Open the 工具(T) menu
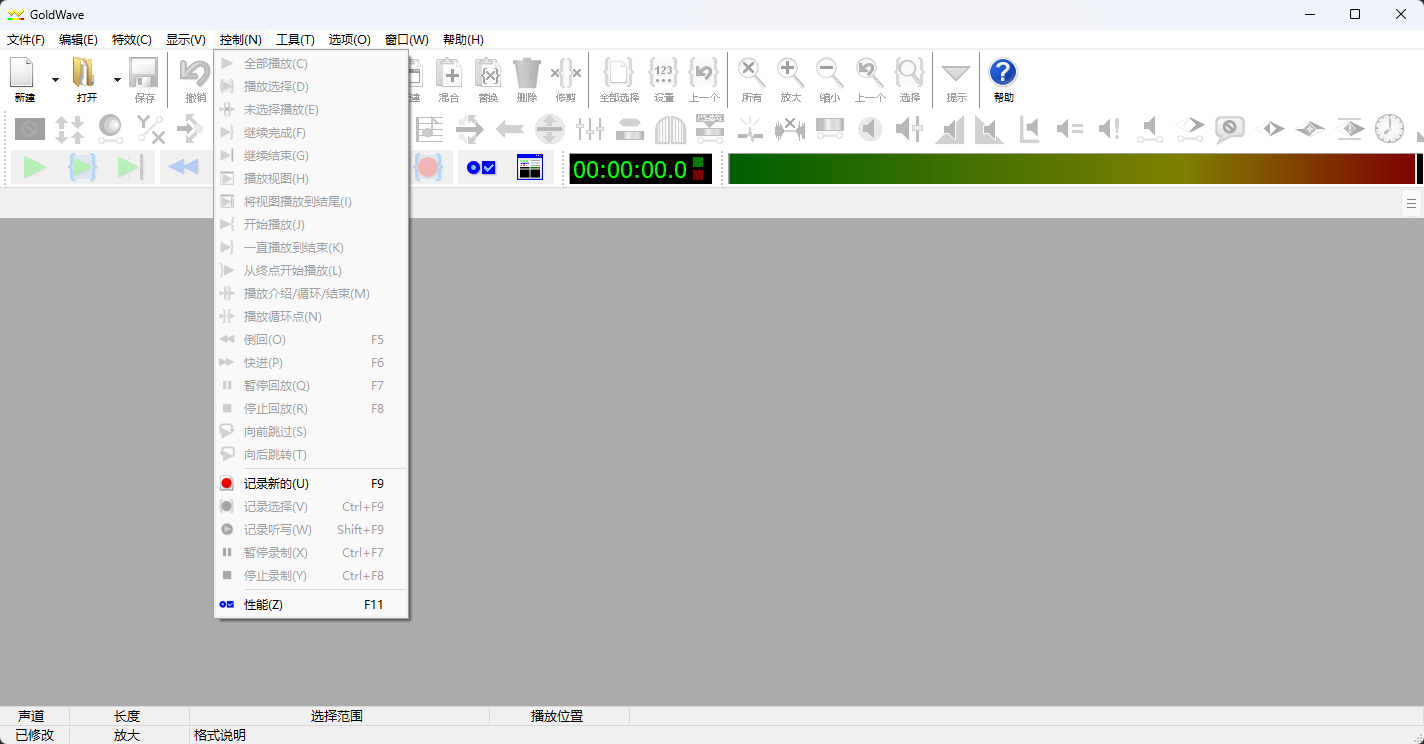This screenshot has width=1424, height=744. pos(295,40)
